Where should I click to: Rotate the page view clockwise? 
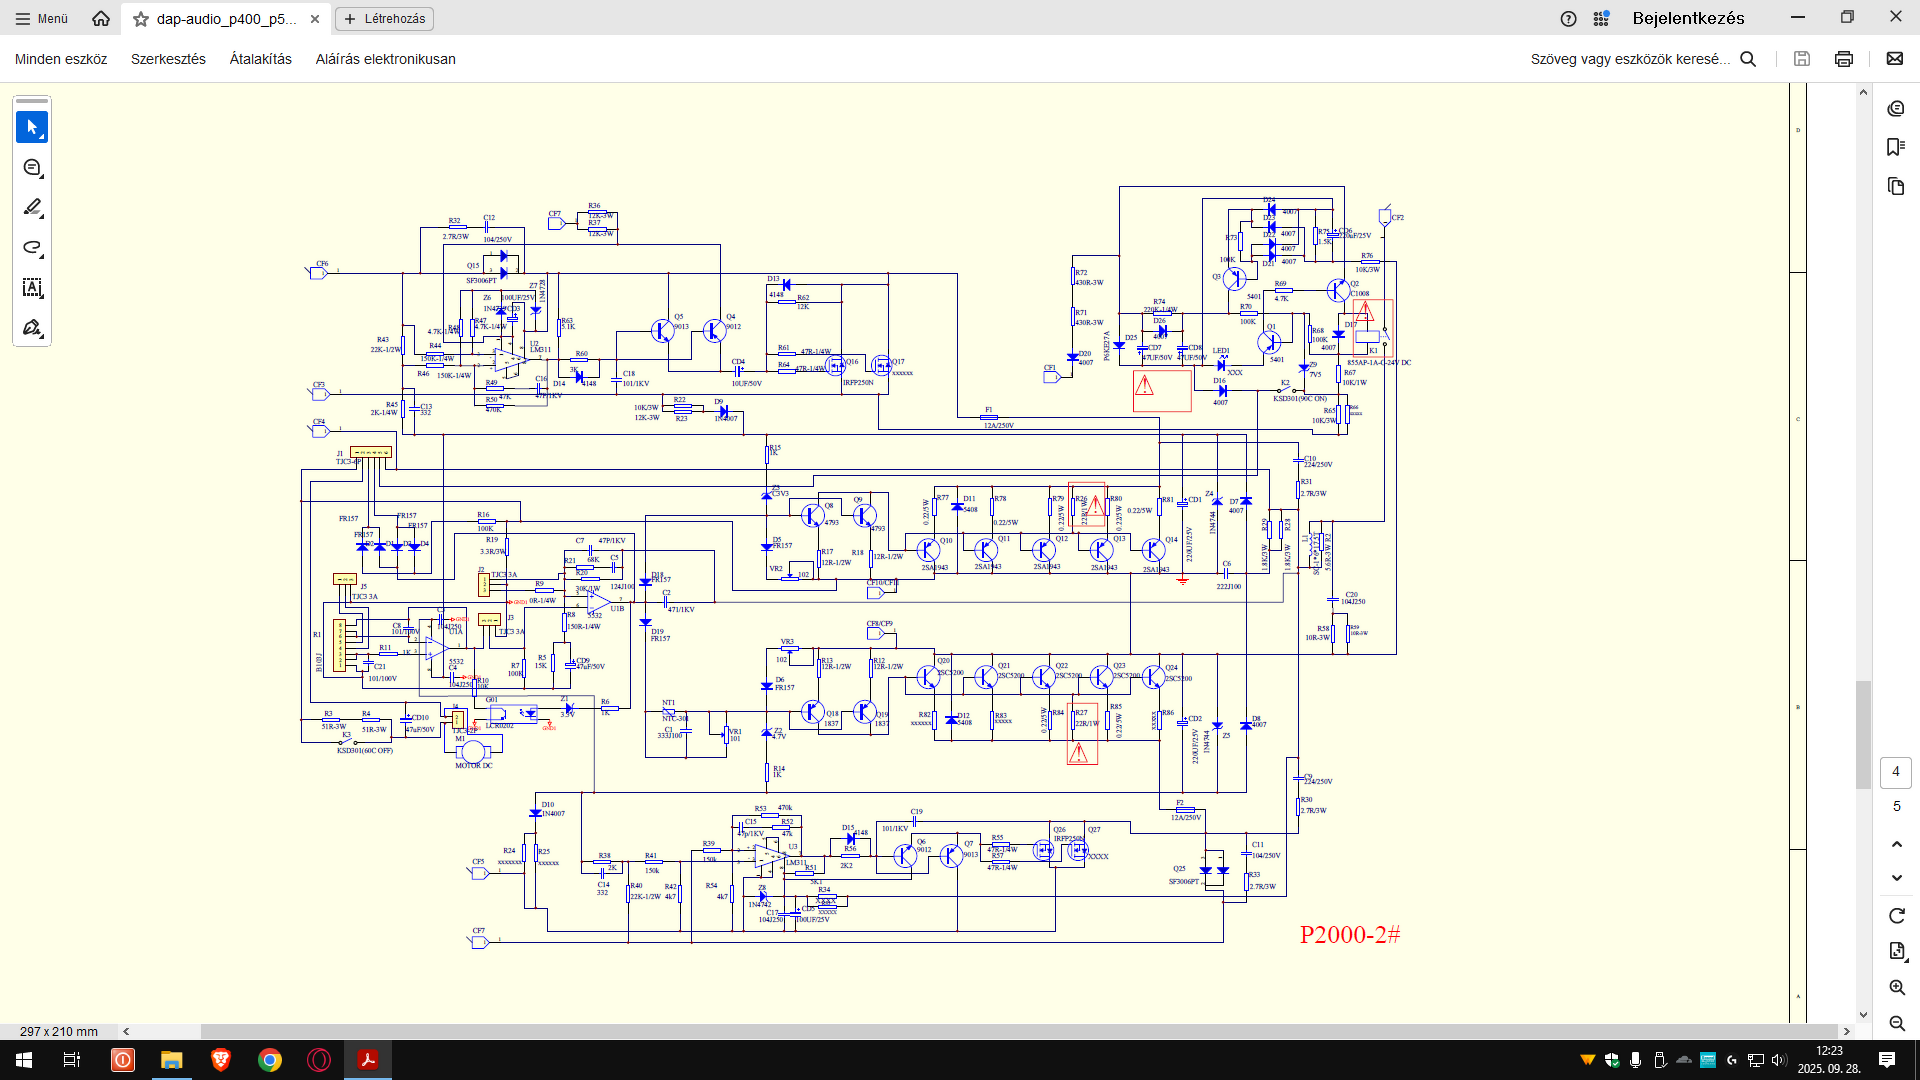click(x=1896, y=916)
